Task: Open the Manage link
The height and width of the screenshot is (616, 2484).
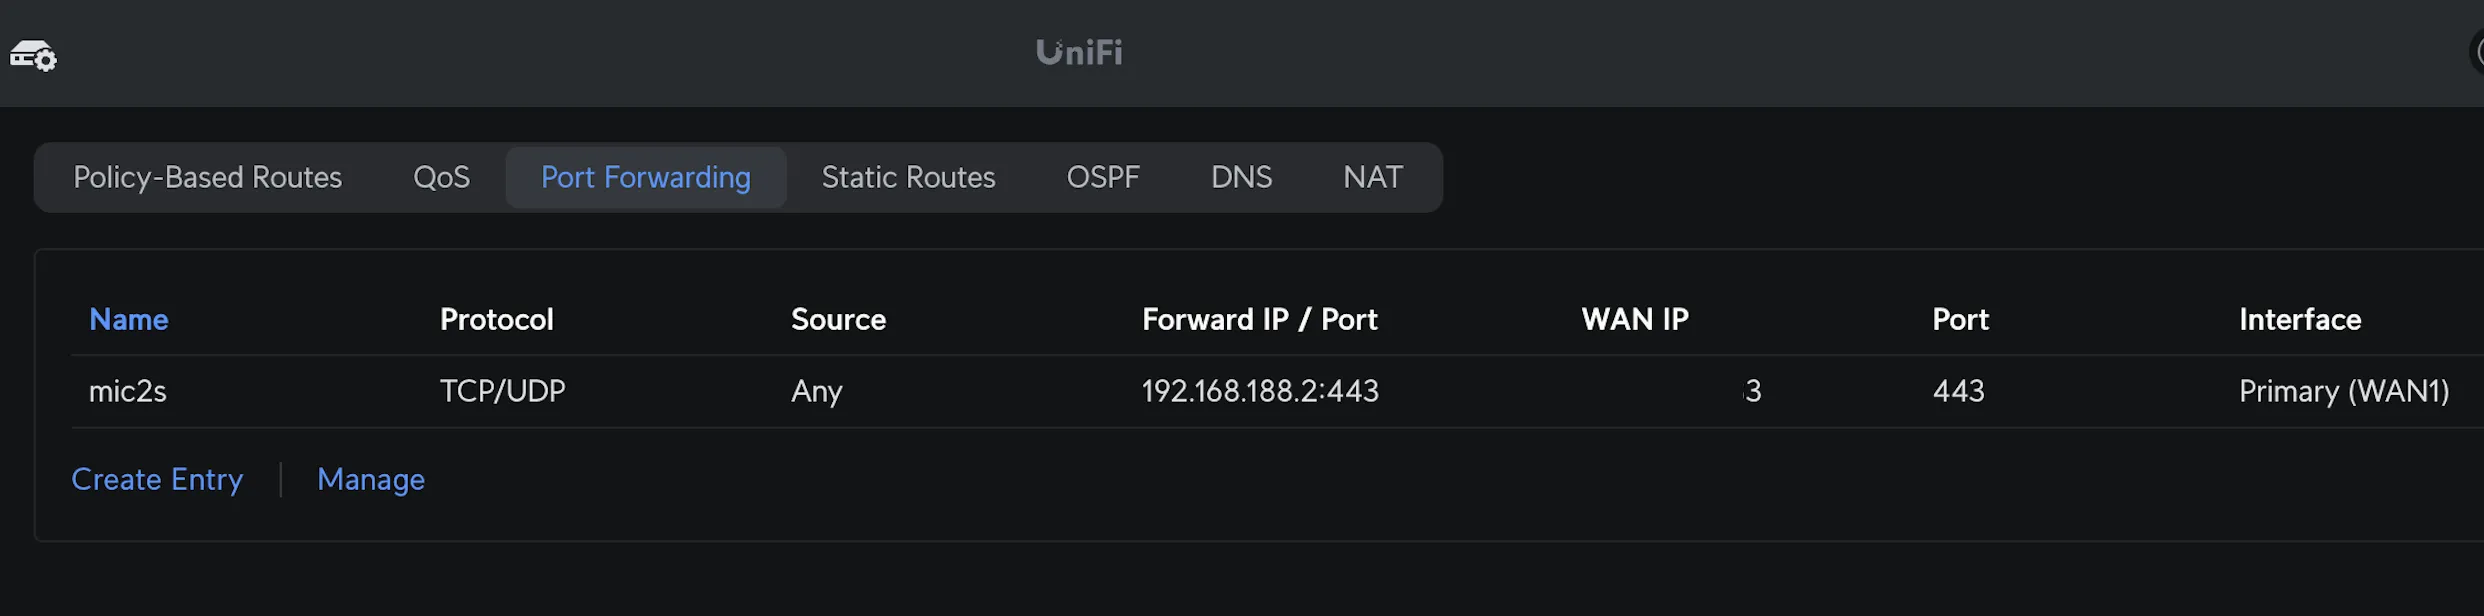Action: pyautogui.click(x=370, y=479)
